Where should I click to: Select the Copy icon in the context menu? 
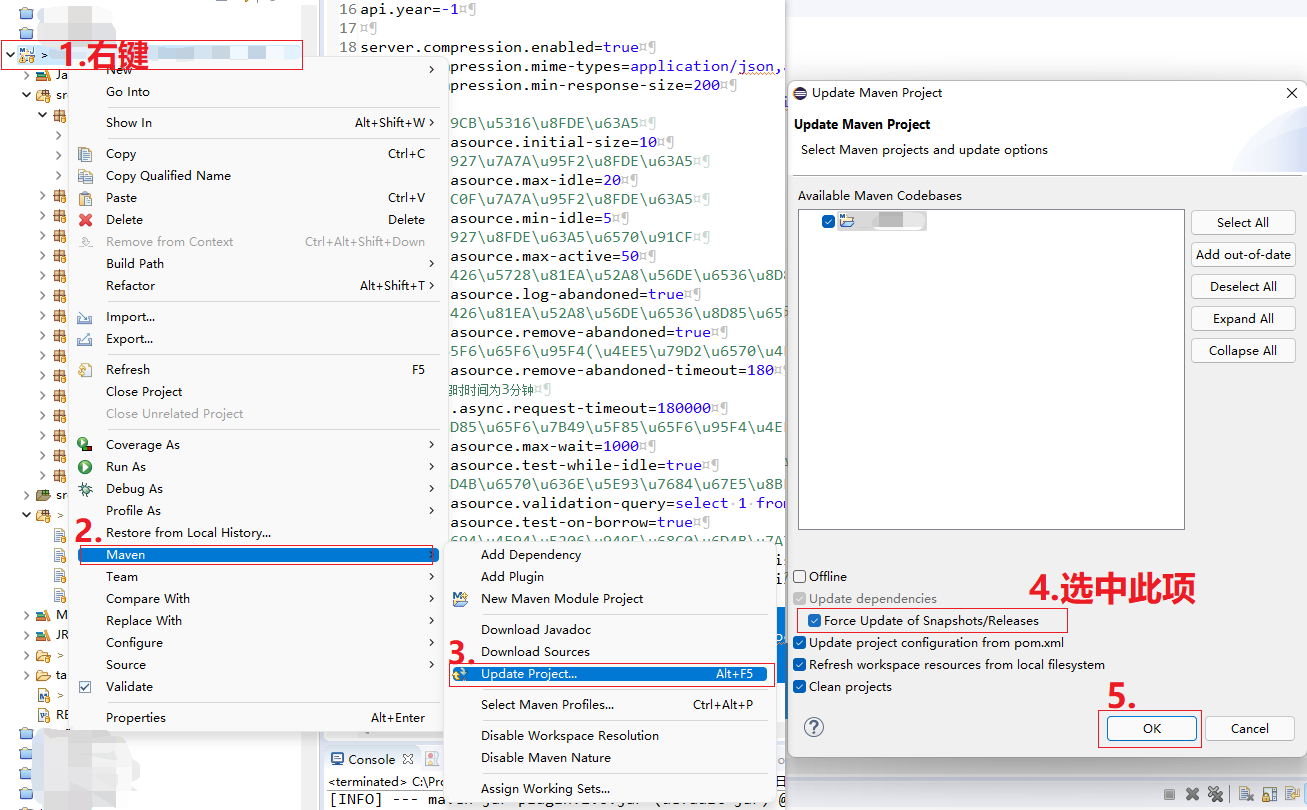[x=85, y=153]
